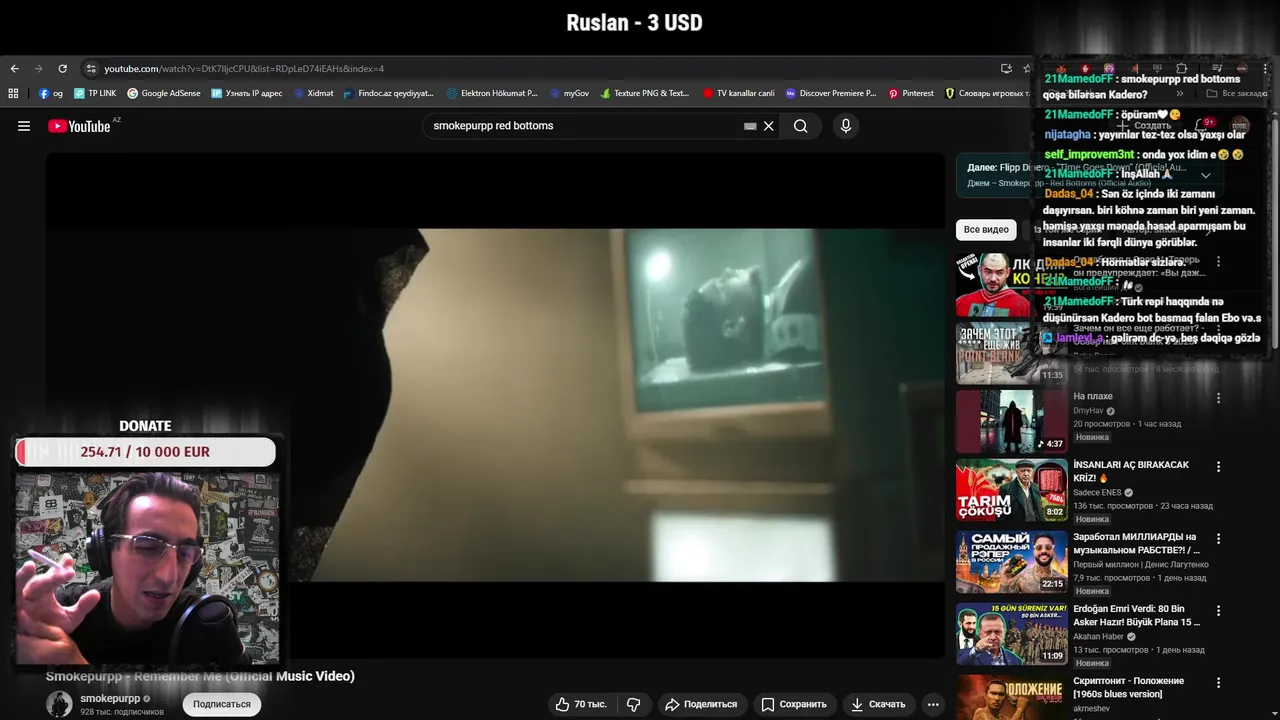Open the Pinterest bookmark
This screenshot has height=720, width=1280.
tap(910, 93)
